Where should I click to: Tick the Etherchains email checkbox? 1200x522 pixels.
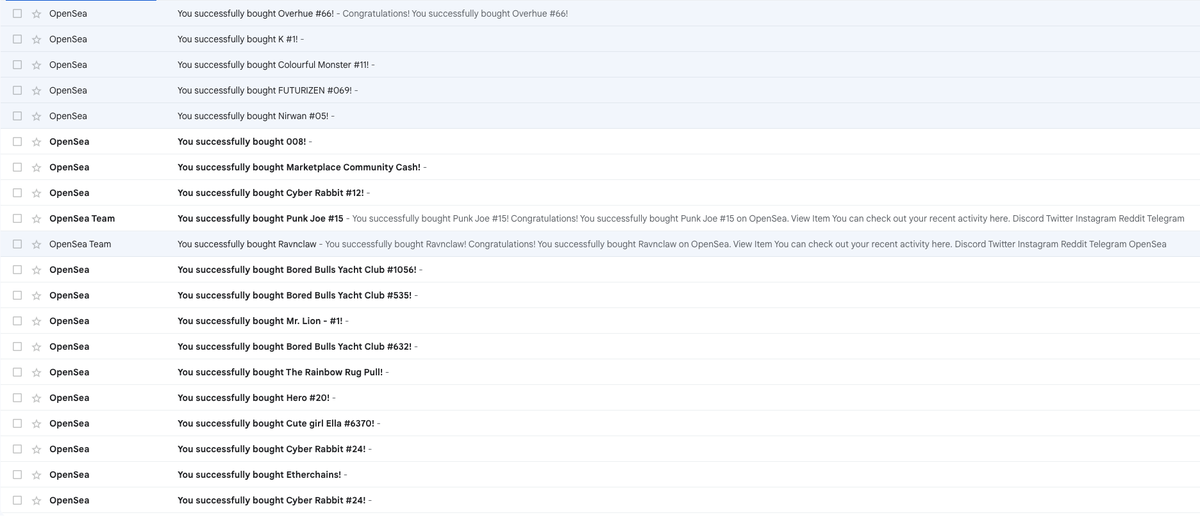point(17,475)
